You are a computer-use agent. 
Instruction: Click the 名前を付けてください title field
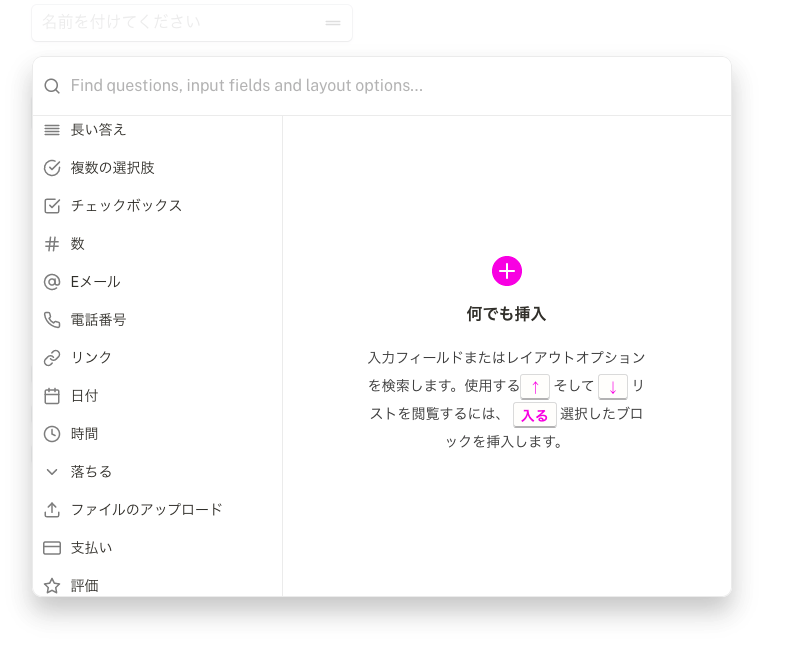[x=192, y=23]
